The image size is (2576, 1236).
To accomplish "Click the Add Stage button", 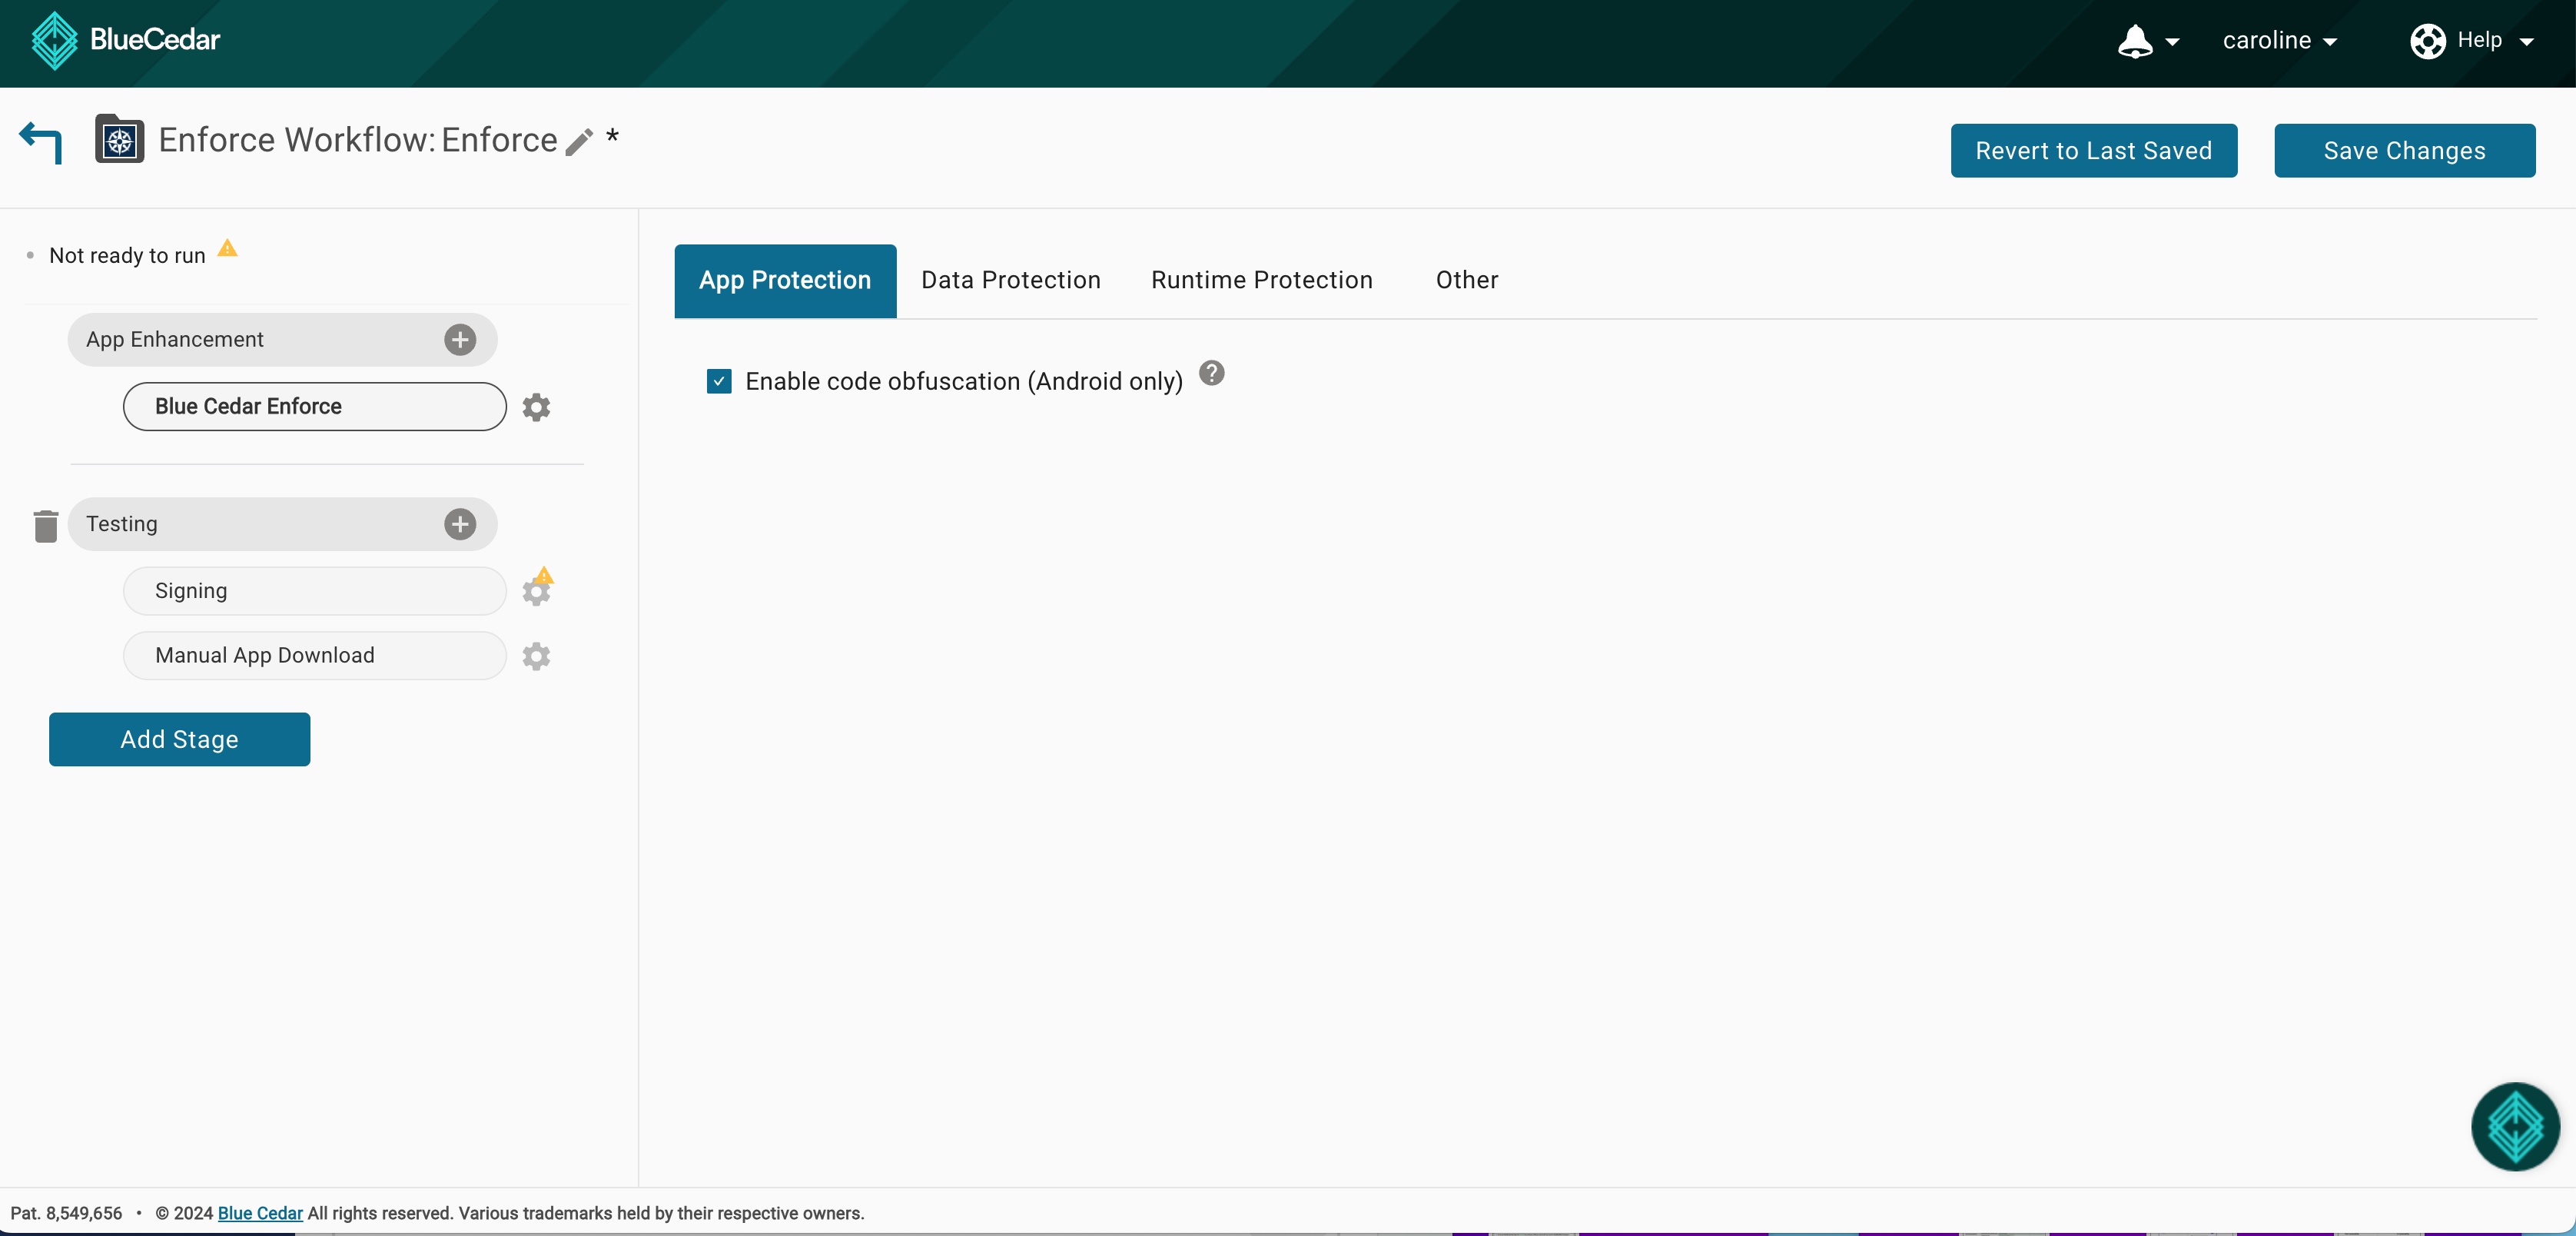I will (x=179, y=740).
